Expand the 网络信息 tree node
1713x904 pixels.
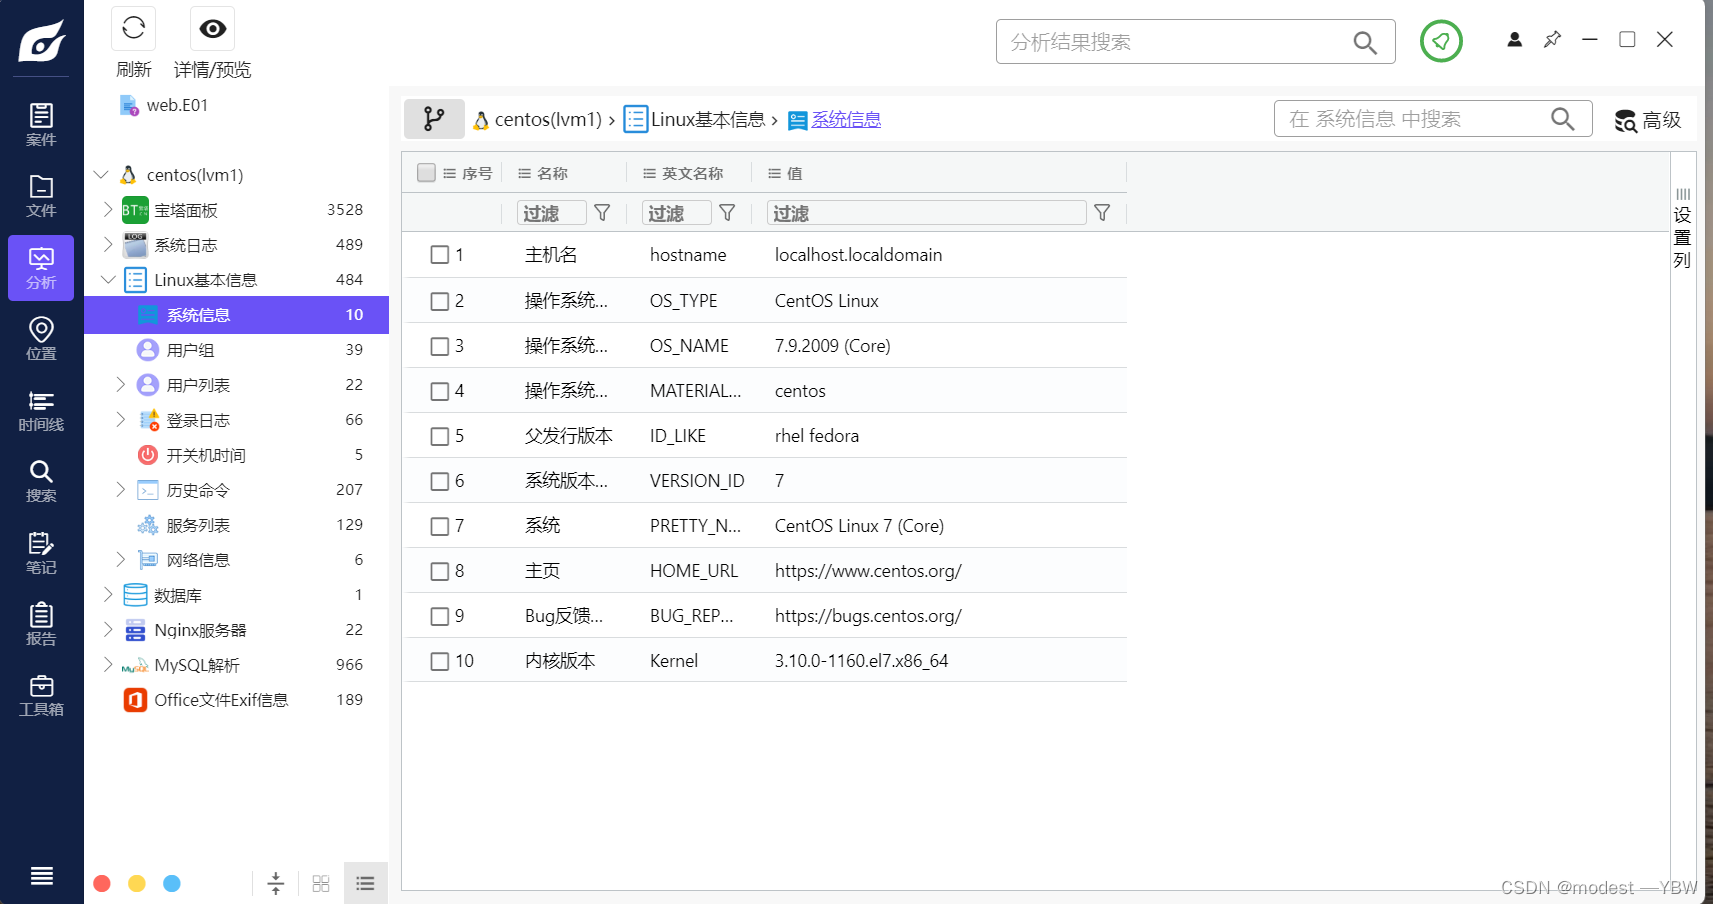(121, 560)
